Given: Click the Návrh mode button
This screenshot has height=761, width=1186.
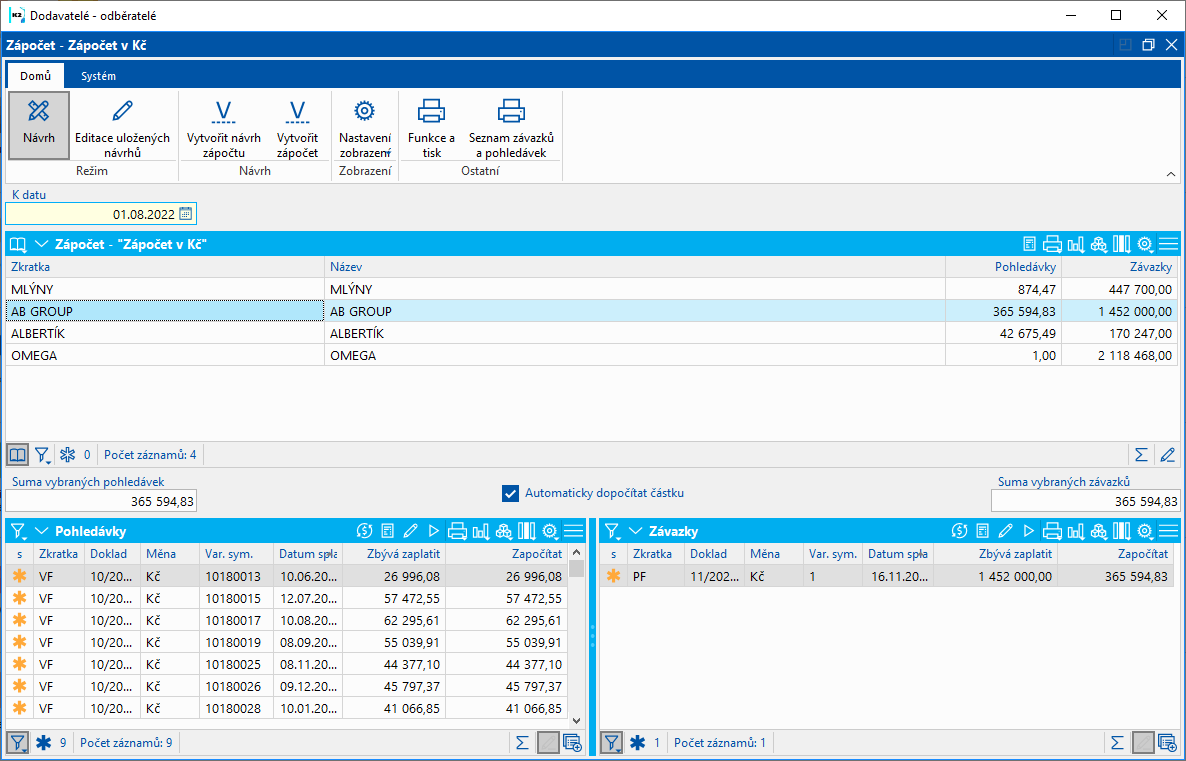Looking at the screenshot, I should pyautogui.click(x=39, y=124).
